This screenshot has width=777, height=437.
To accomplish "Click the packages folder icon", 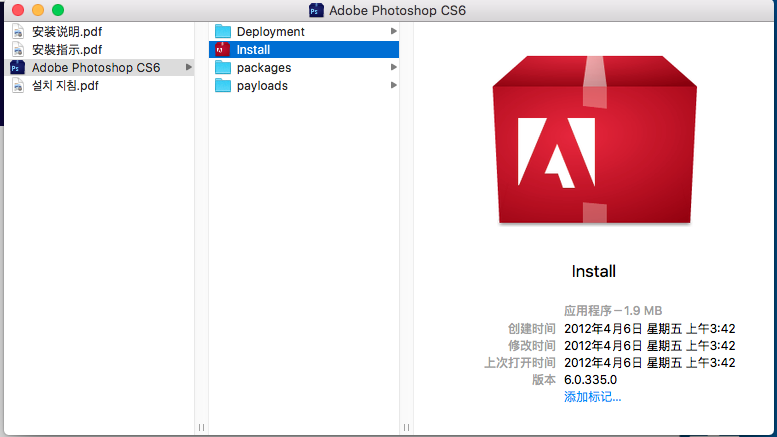I will click(x=223, y=67).
